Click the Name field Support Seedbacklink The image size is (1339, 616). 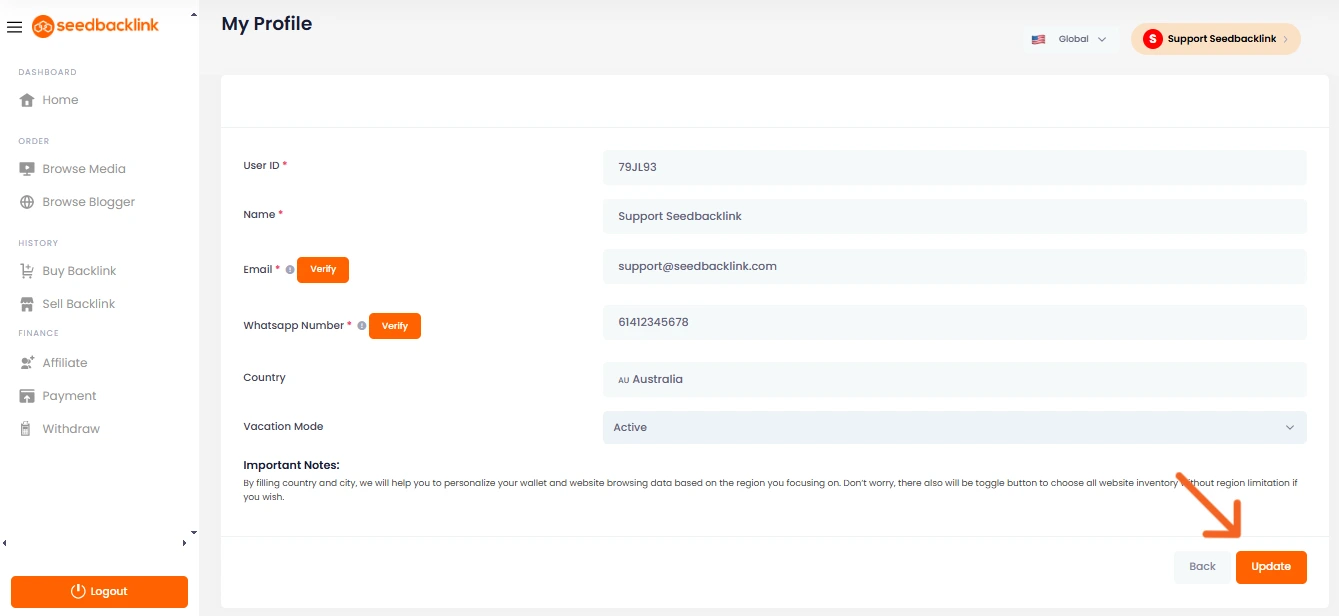[954, 216]
